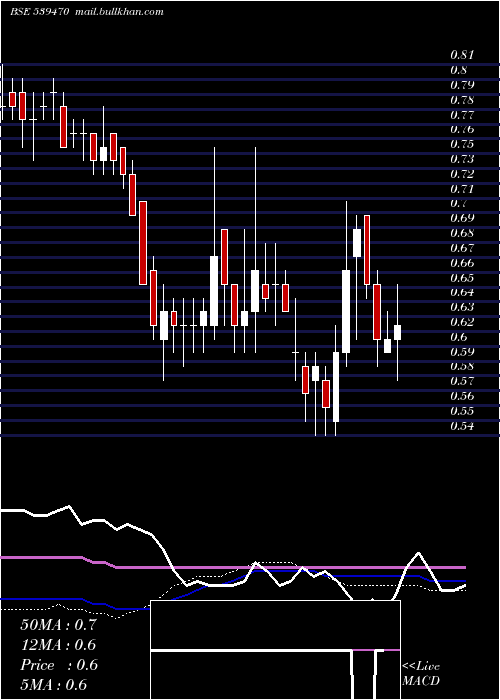
Task: Click the BSE 539470 ticker label
Action: point(39,12)
